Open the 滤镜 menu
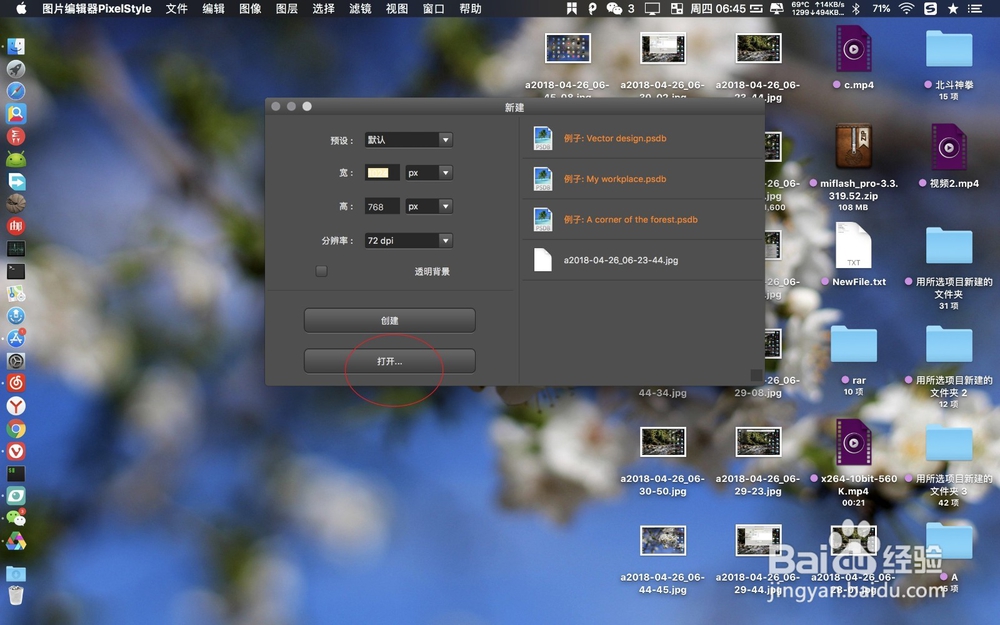The width and height of the screenshot is (1000, 625). click(x=359, y=9)
